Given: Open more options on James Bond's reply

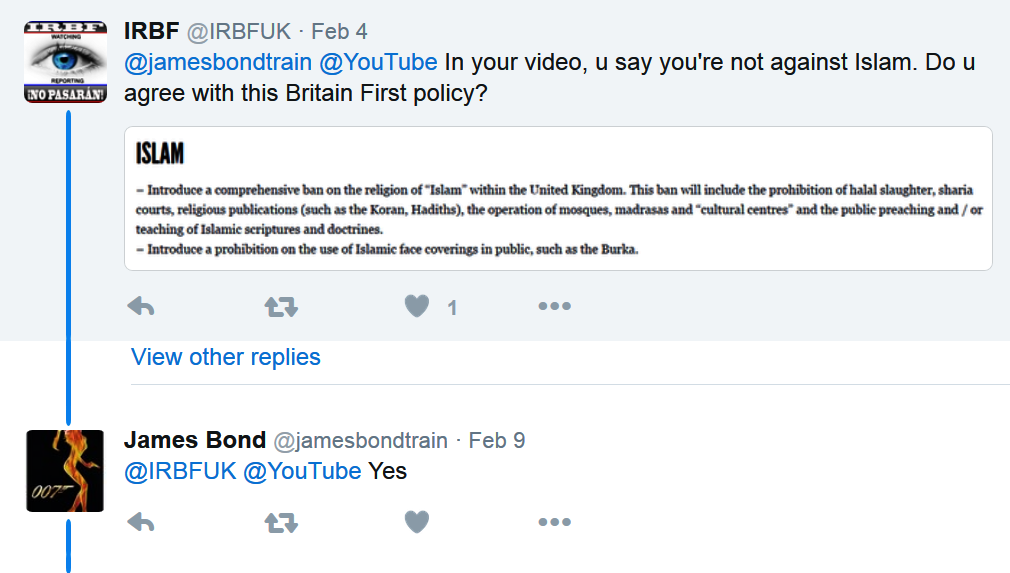Looking at the screenshot, I should tap(554, 521).
